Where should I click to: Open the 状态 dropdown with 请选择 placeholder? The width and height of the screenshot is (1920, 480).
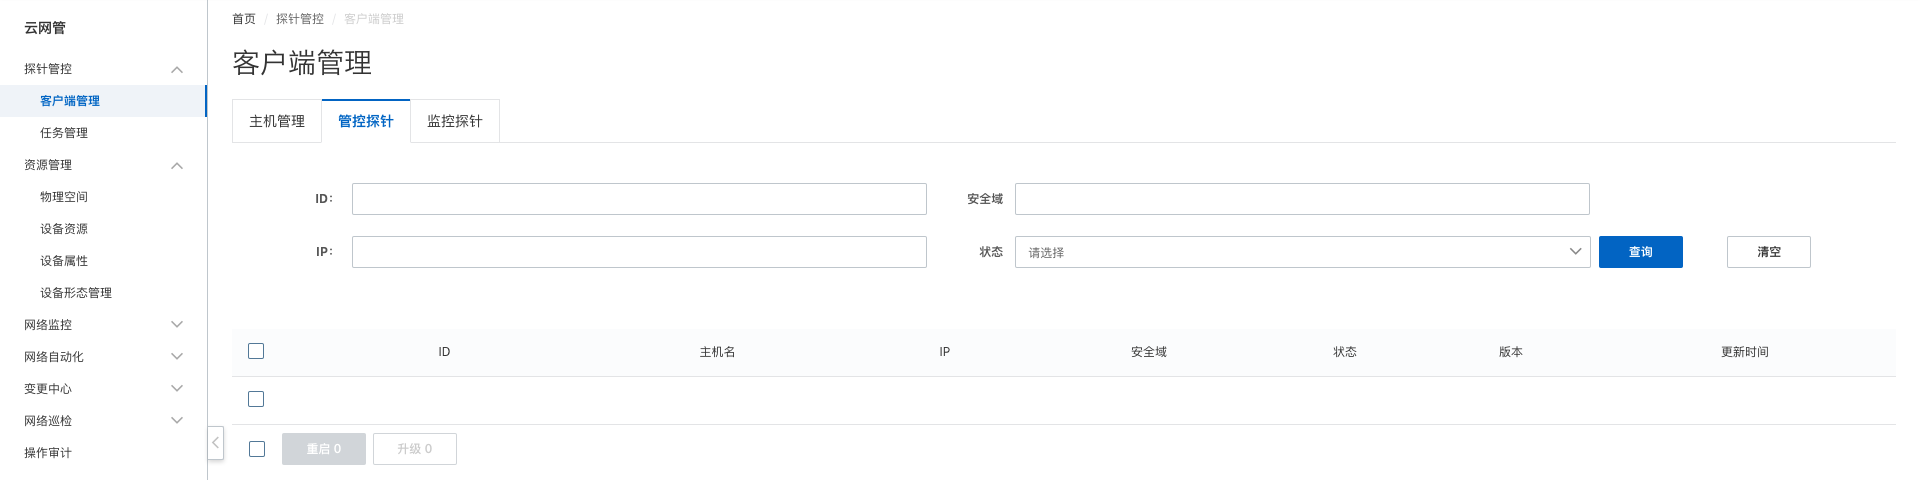pyautogui.click(x=1302, y=252)
